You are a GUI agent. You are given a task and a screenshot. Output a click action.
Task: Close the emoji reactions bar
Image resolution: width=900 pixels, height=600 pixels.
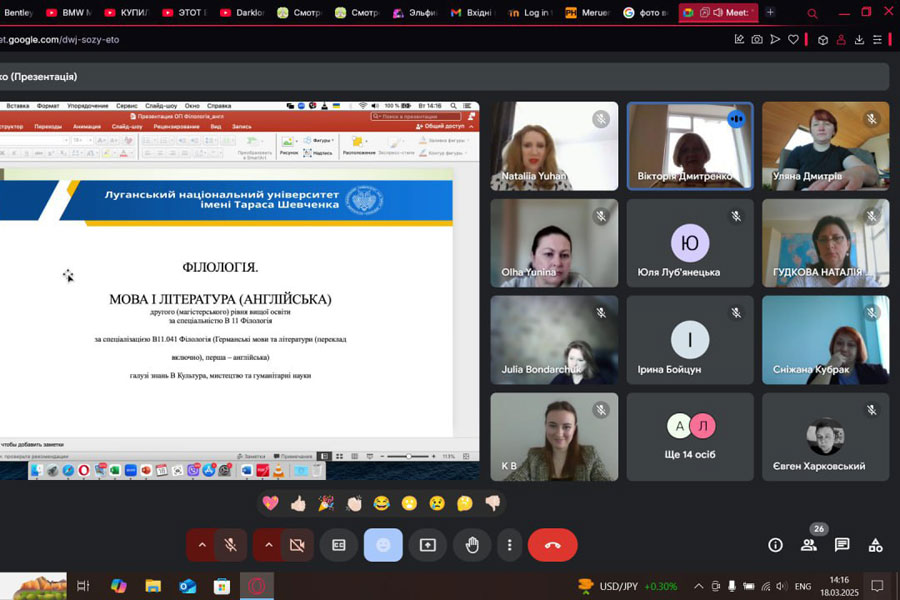[383, 545]
